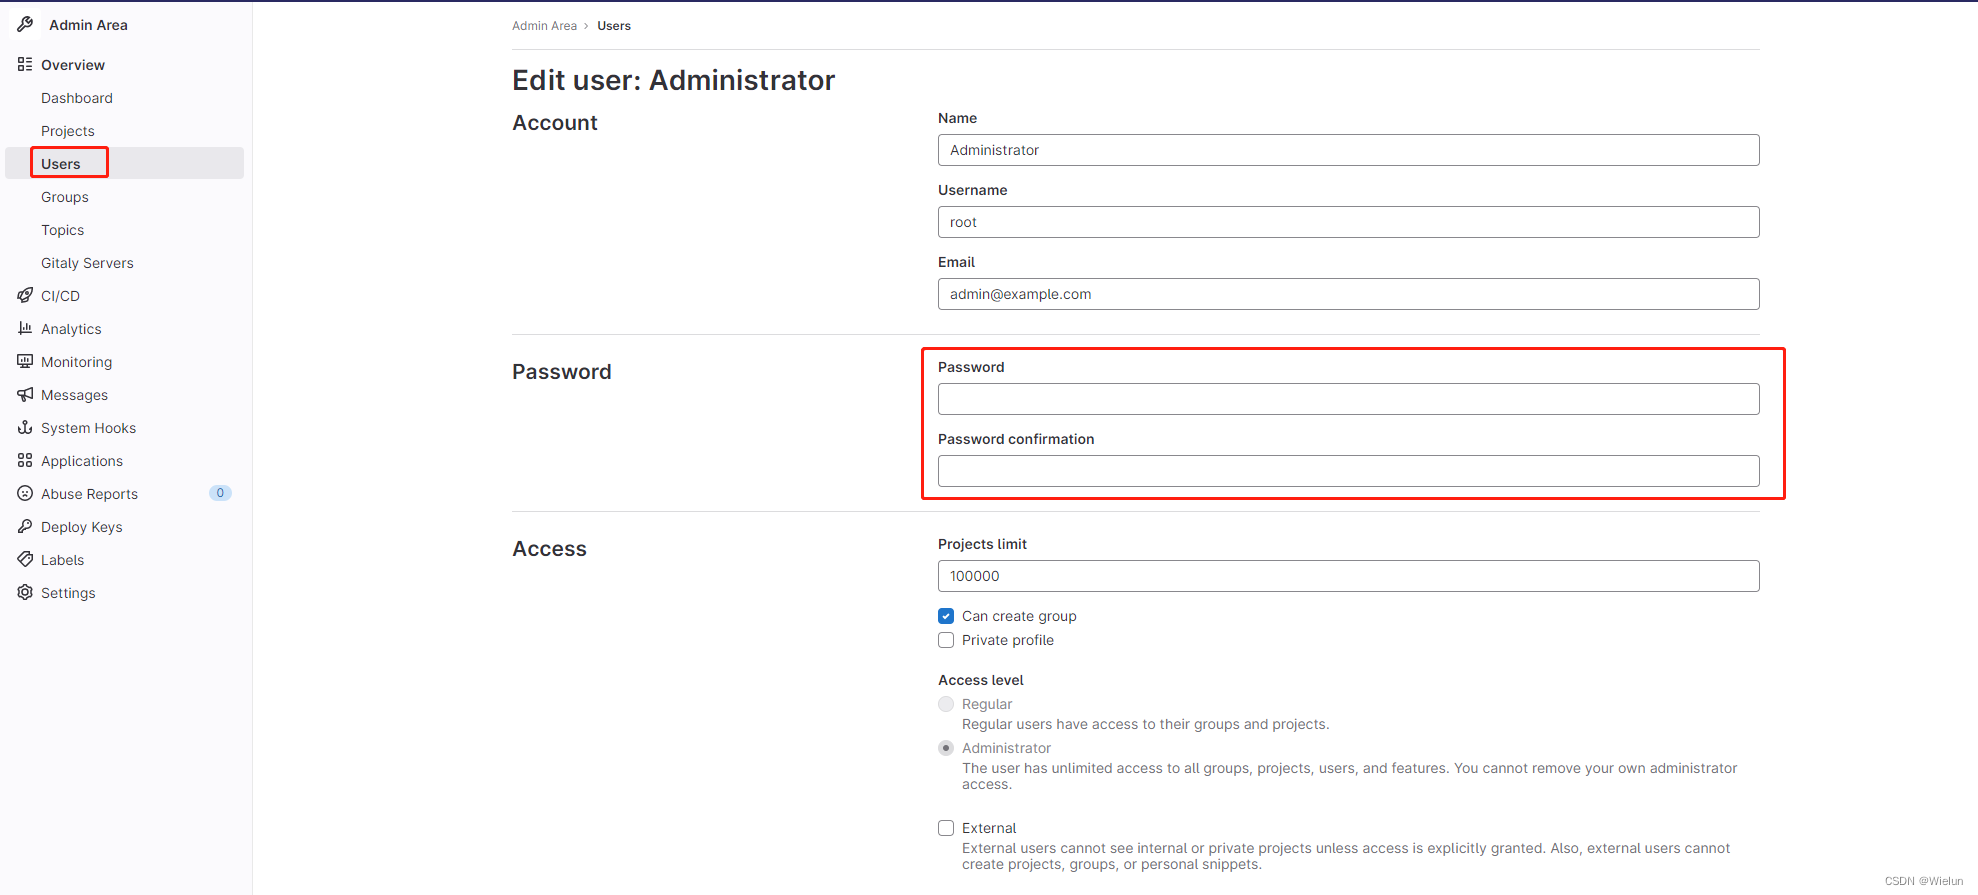1978x895 pixels.
Task: Click the Abuse Reports face icon
Action: click(x=25, y=493)
